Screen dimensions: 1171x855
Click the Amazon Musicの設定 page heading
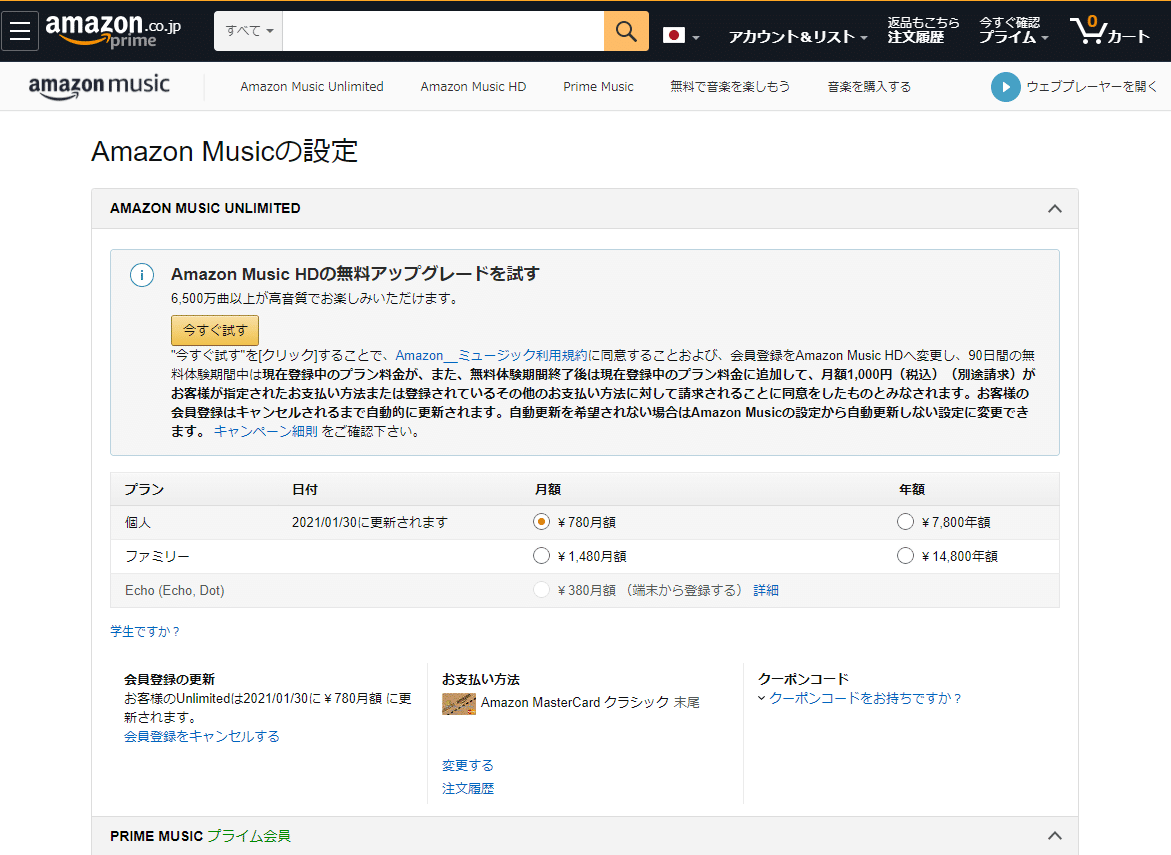[224, 152]
